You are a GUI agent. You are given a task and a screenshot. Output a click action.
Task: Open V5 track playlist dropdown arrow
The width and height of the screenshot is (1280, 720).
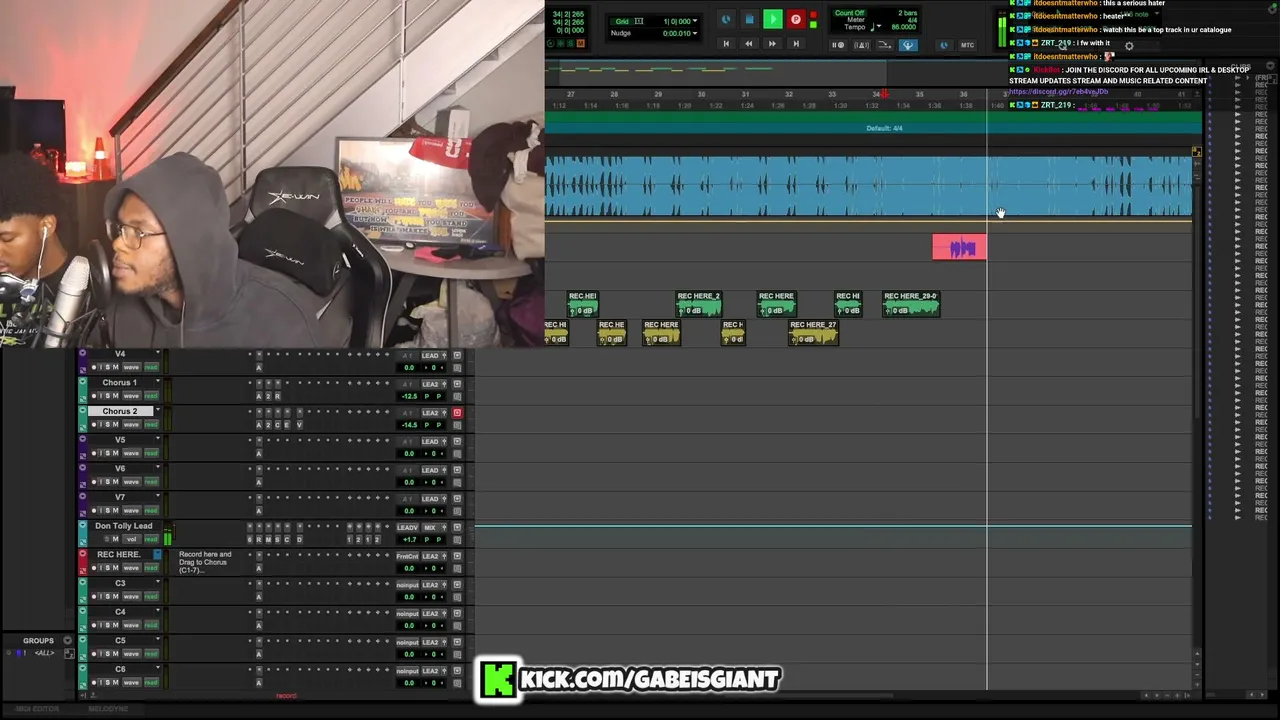click(158, 438)
